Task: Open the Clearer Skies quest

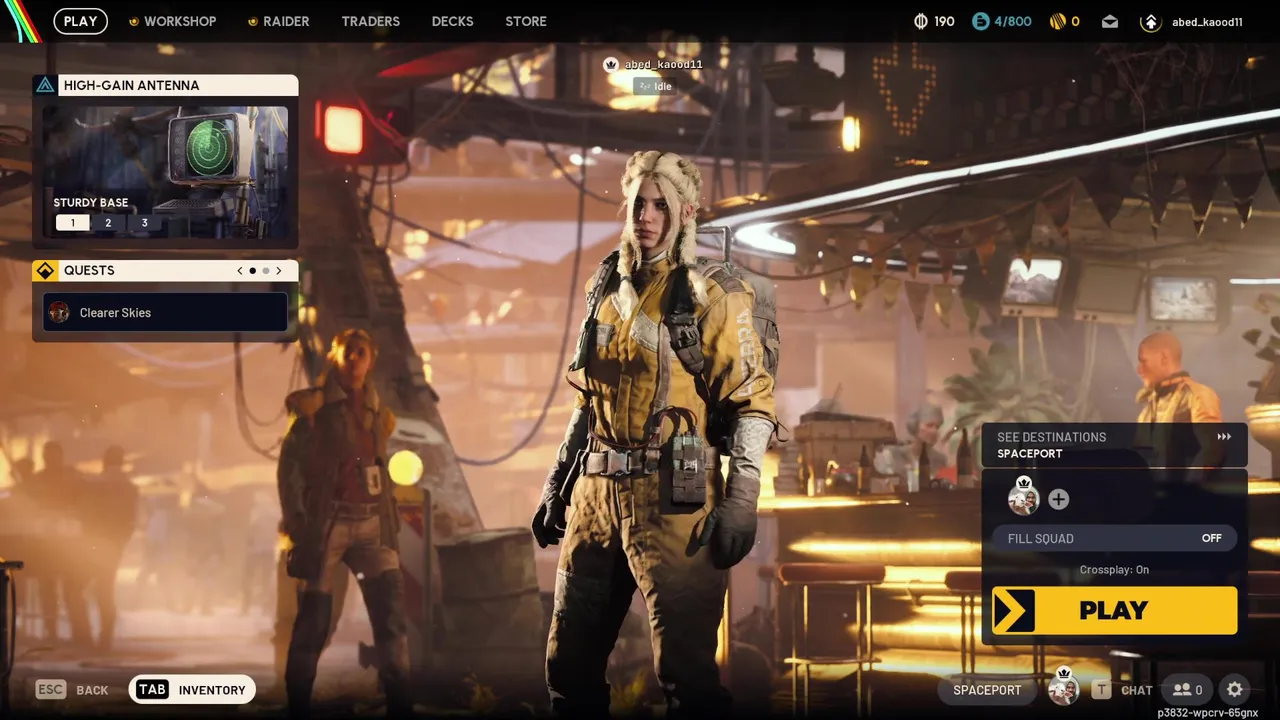Action: (166, 312)
